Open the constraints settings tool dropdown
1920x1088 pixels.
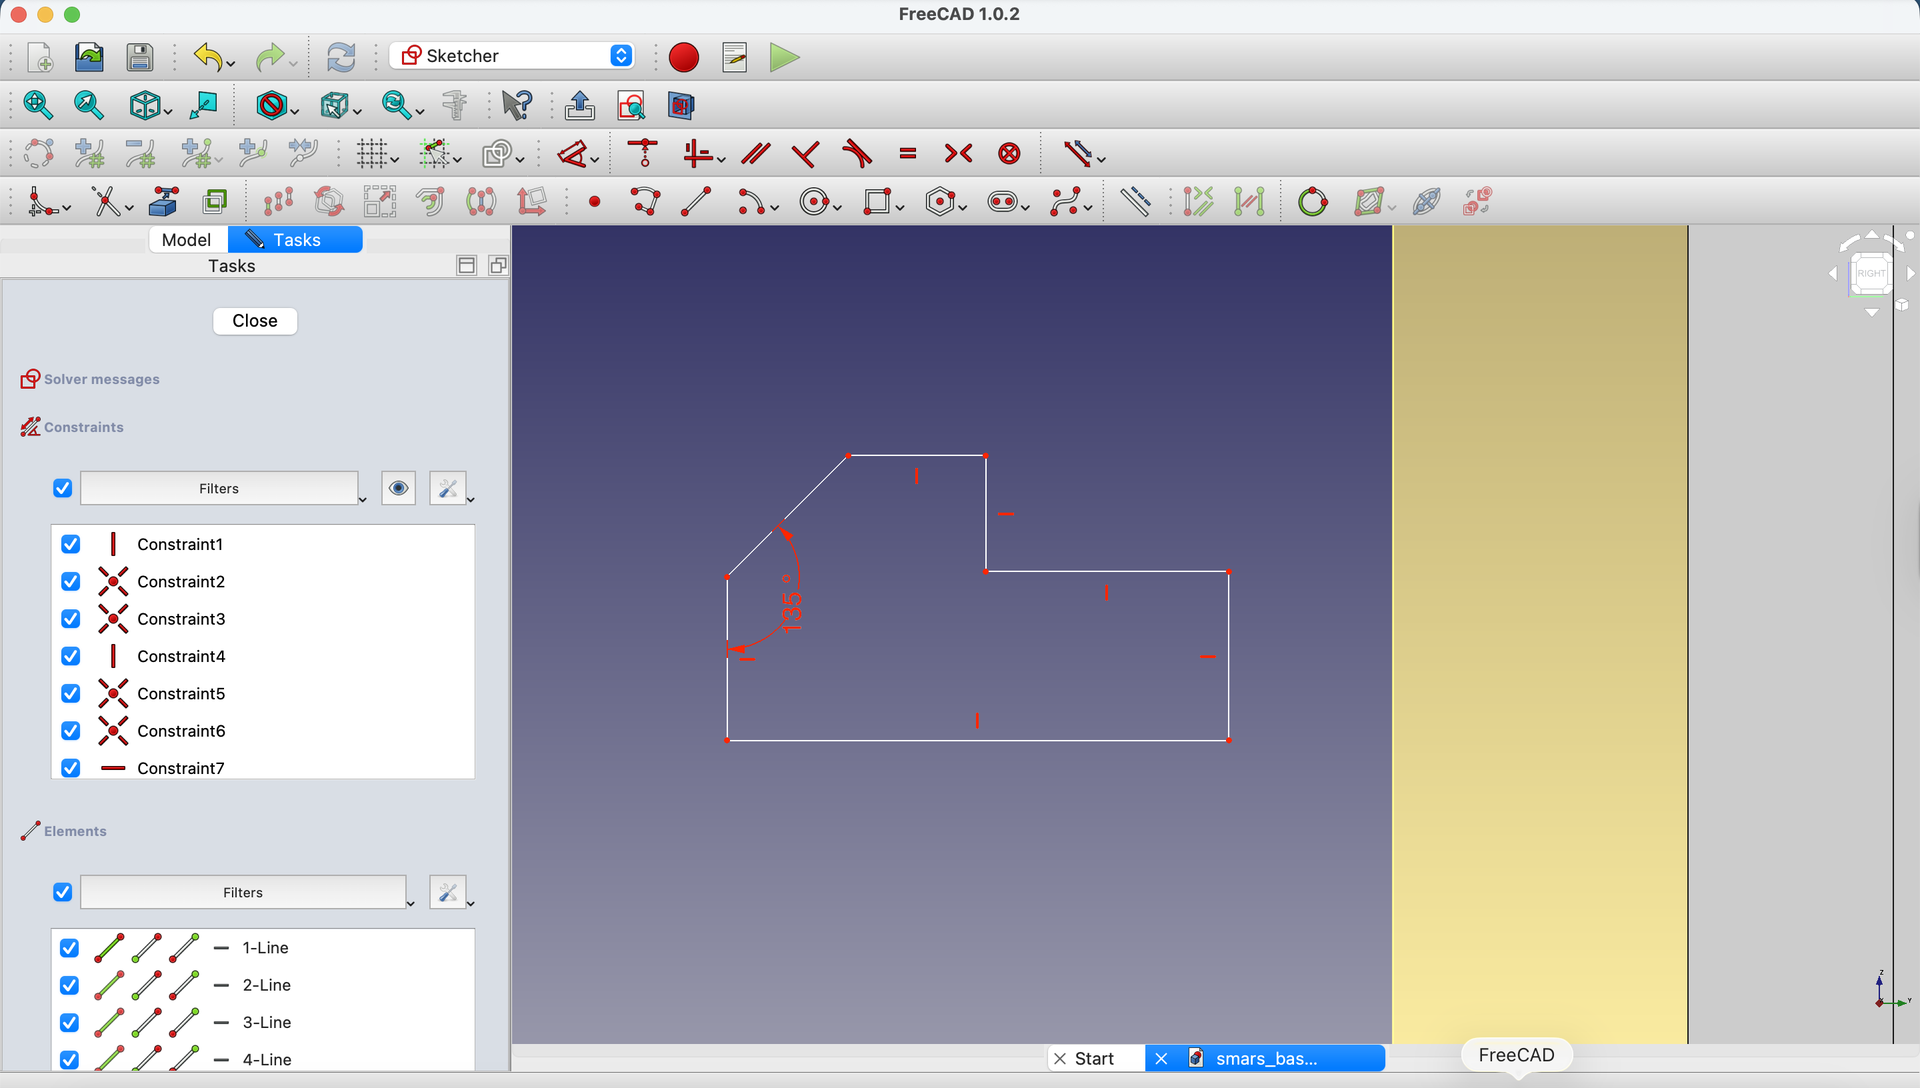point(470,499)
